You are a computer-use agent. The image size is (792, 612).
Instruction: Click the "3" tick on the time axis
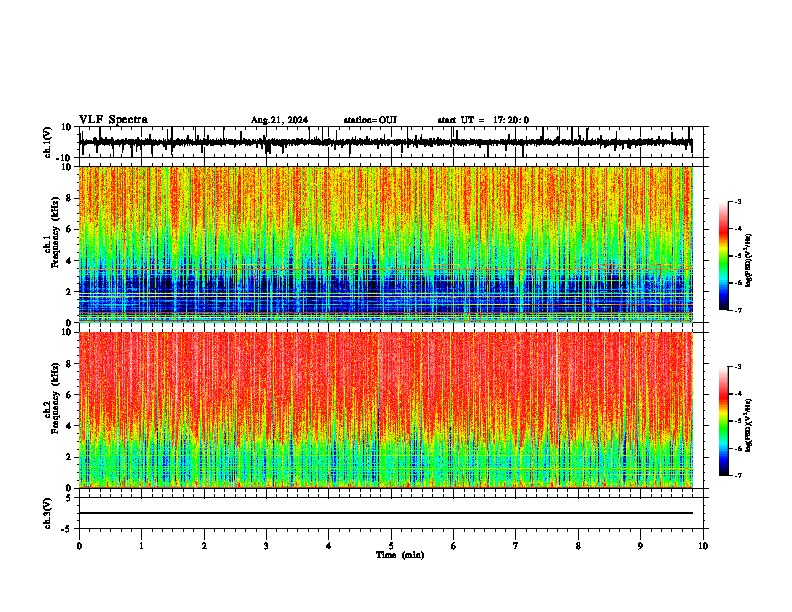266,546
